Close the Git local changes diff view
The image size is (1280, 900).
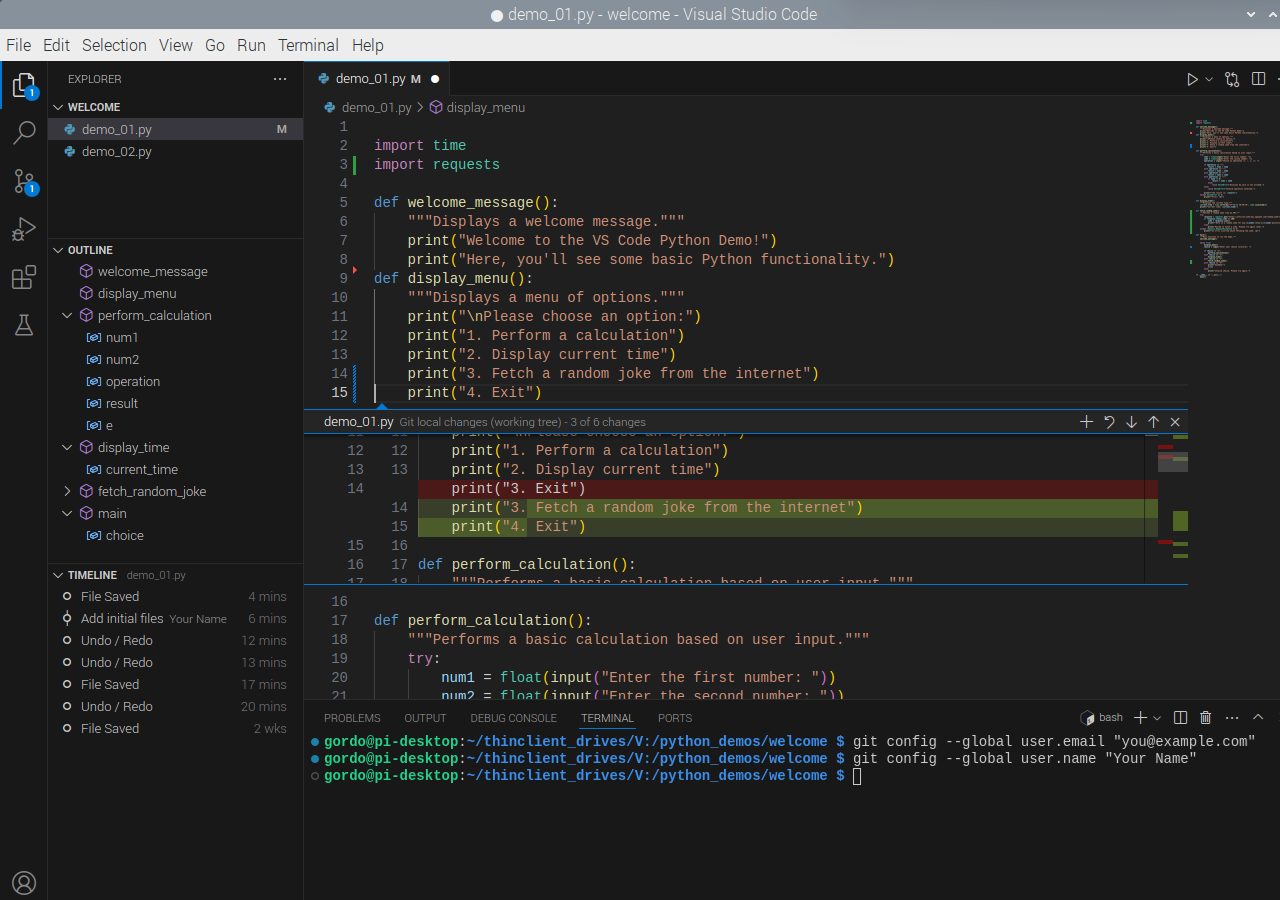1175,421
